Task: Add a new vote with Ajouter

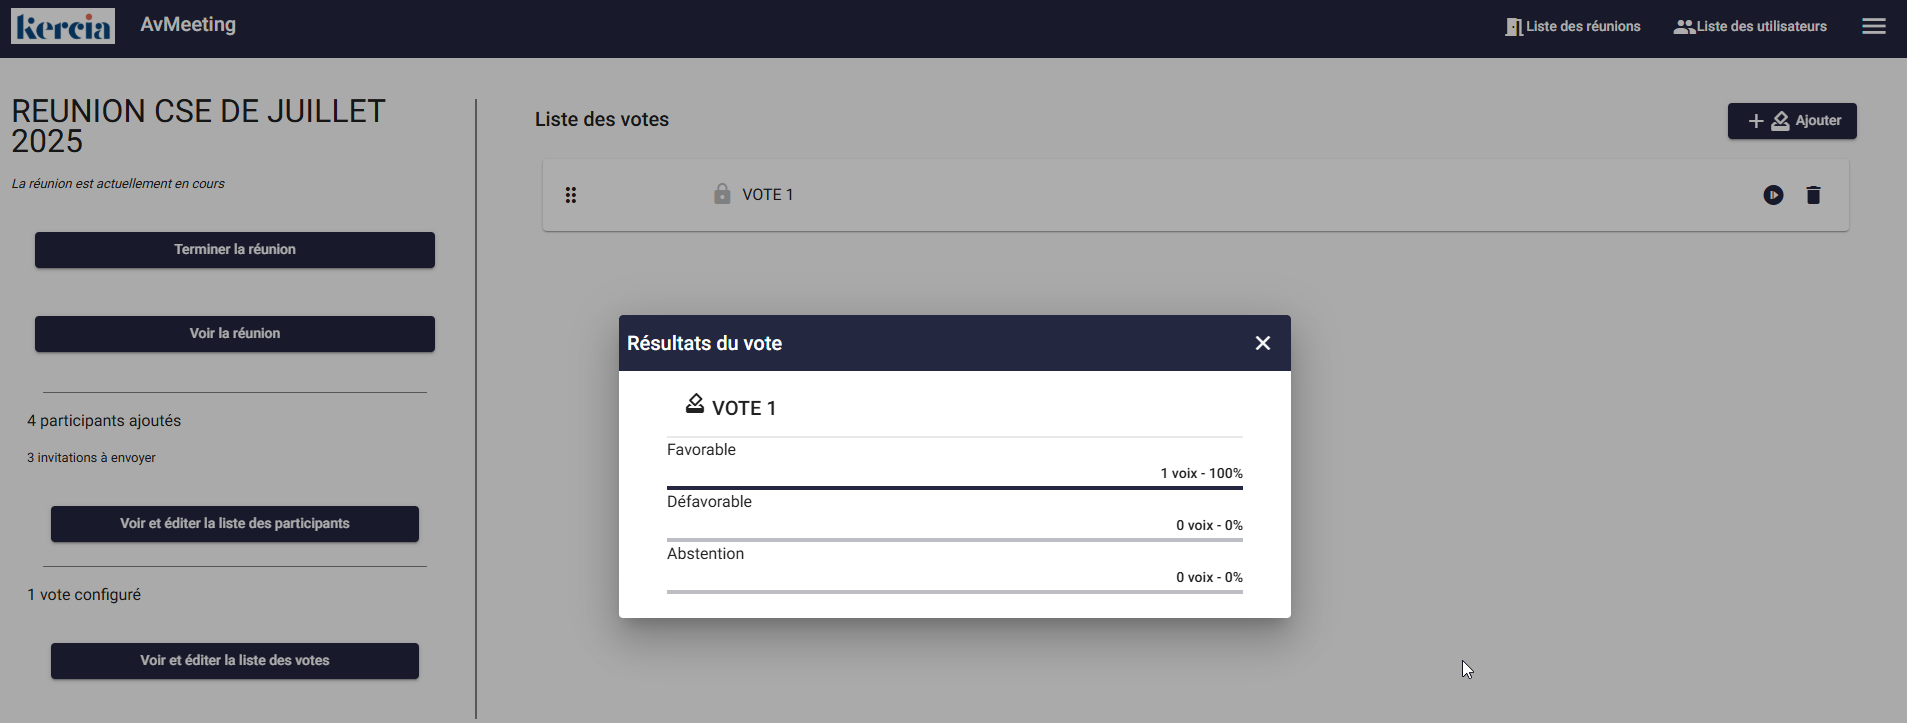Action: pyautogui.click(x=1792, y=121)
